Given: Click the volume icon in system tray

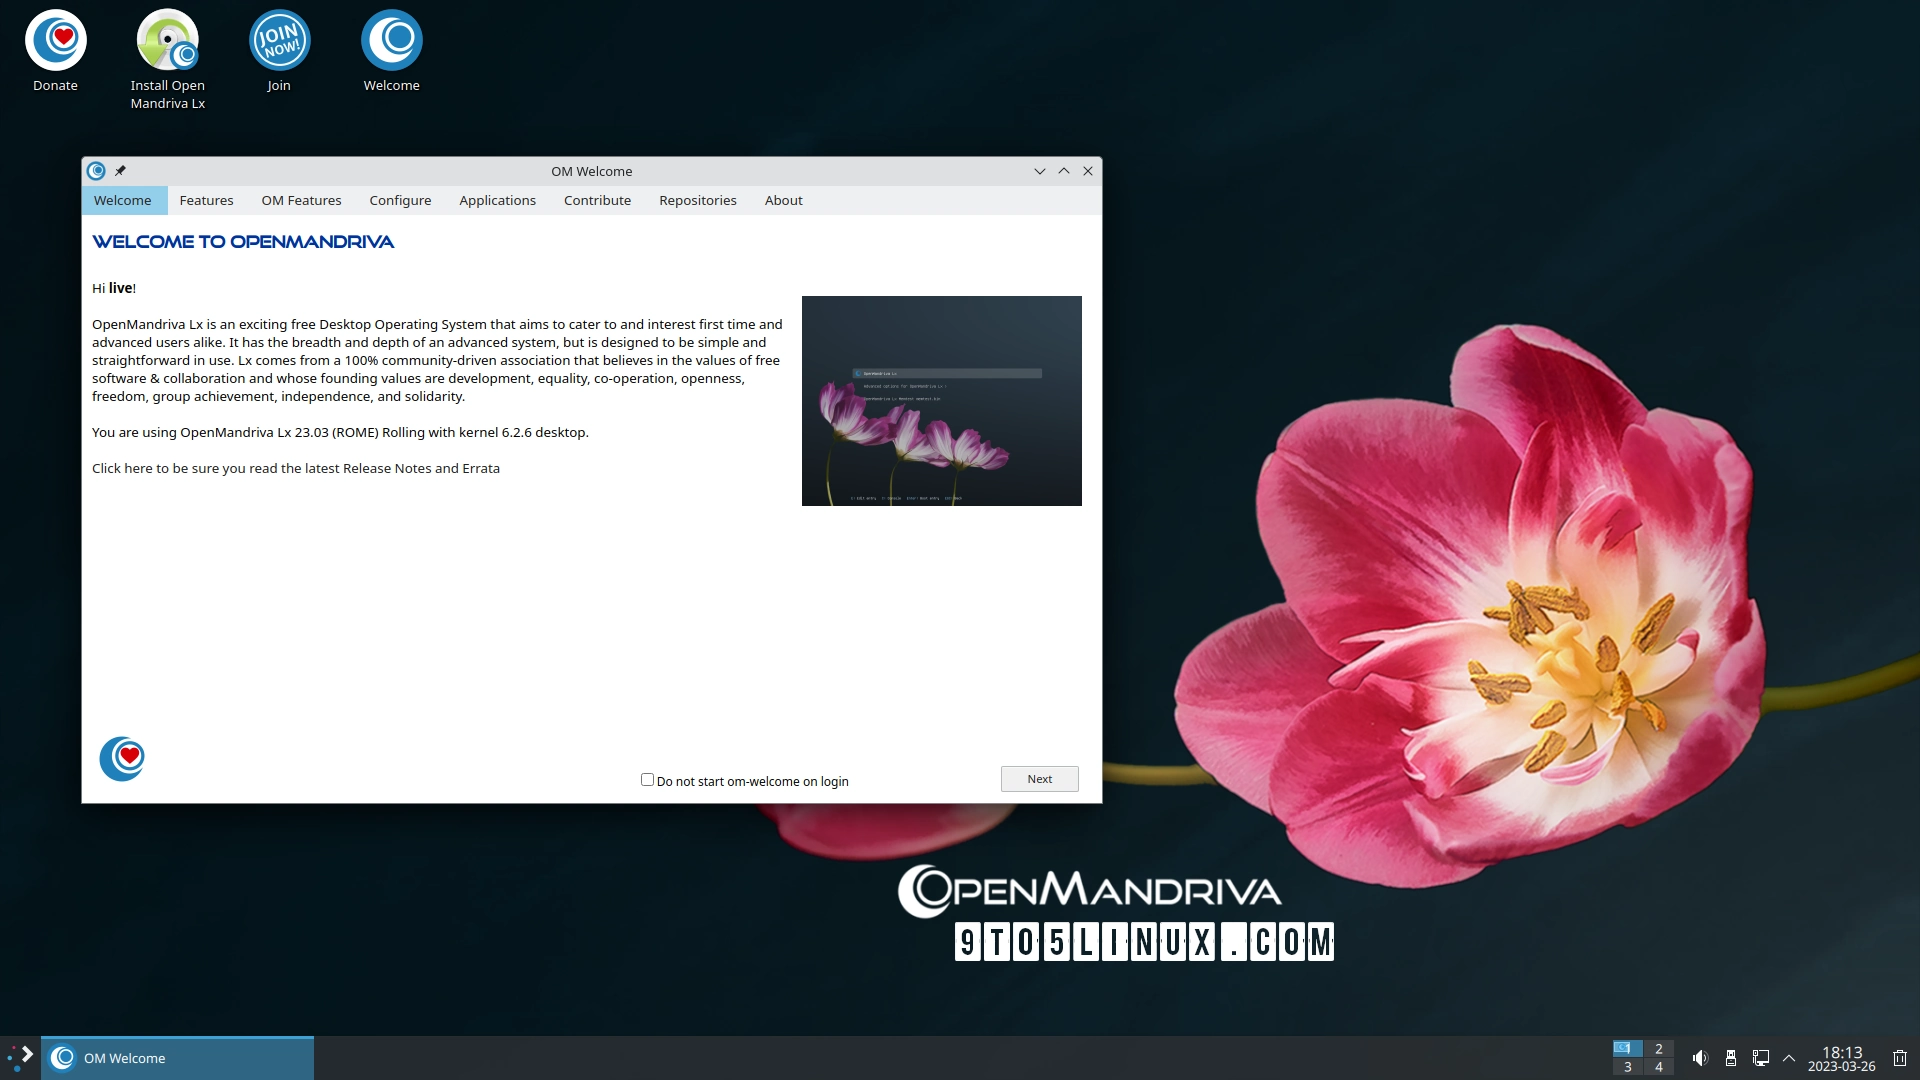Looking at the screenshot, I should point(1700,1057).
